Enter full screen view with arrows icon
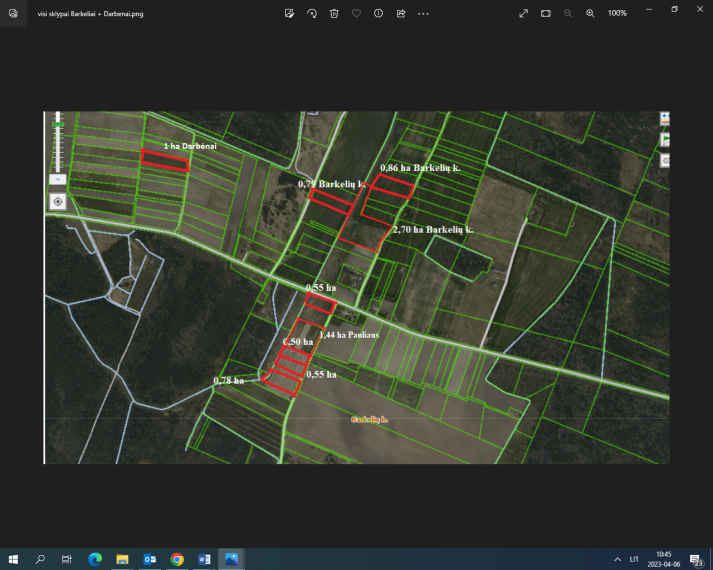The width and height of the screenshot is (713, 570). 523,14
